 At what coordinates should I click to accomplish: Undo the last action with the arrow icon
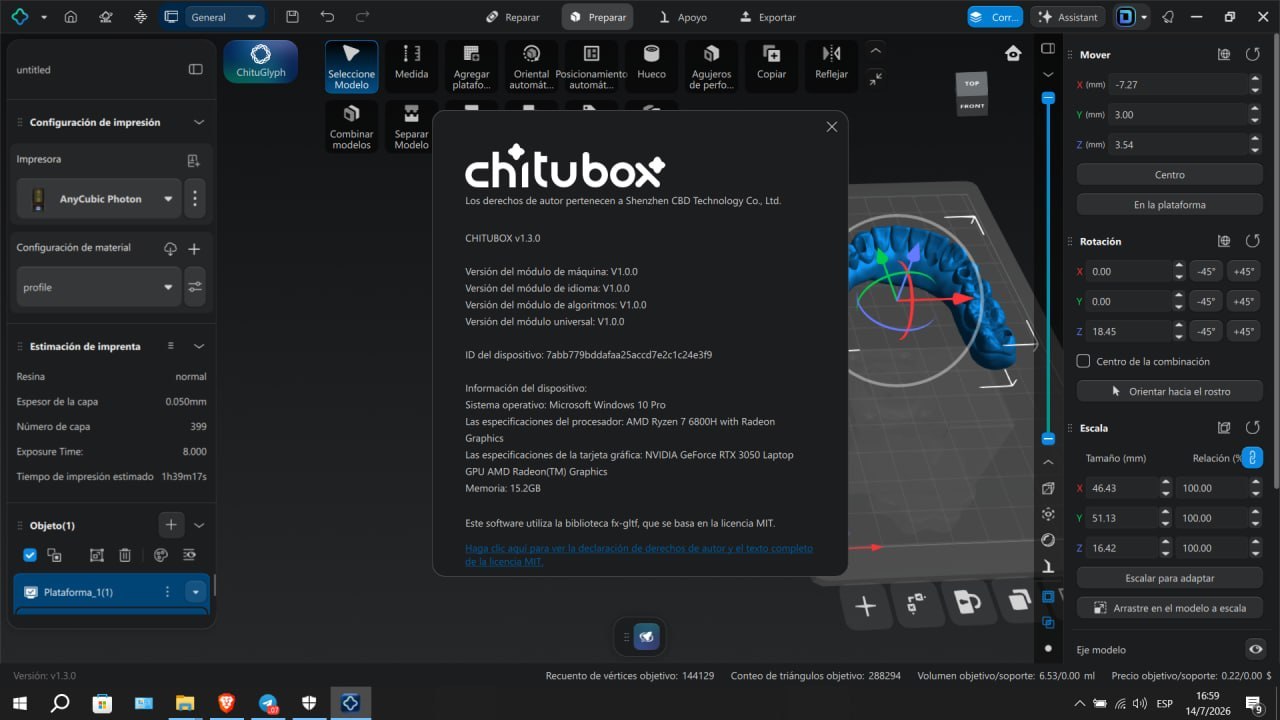click(327, 17)
